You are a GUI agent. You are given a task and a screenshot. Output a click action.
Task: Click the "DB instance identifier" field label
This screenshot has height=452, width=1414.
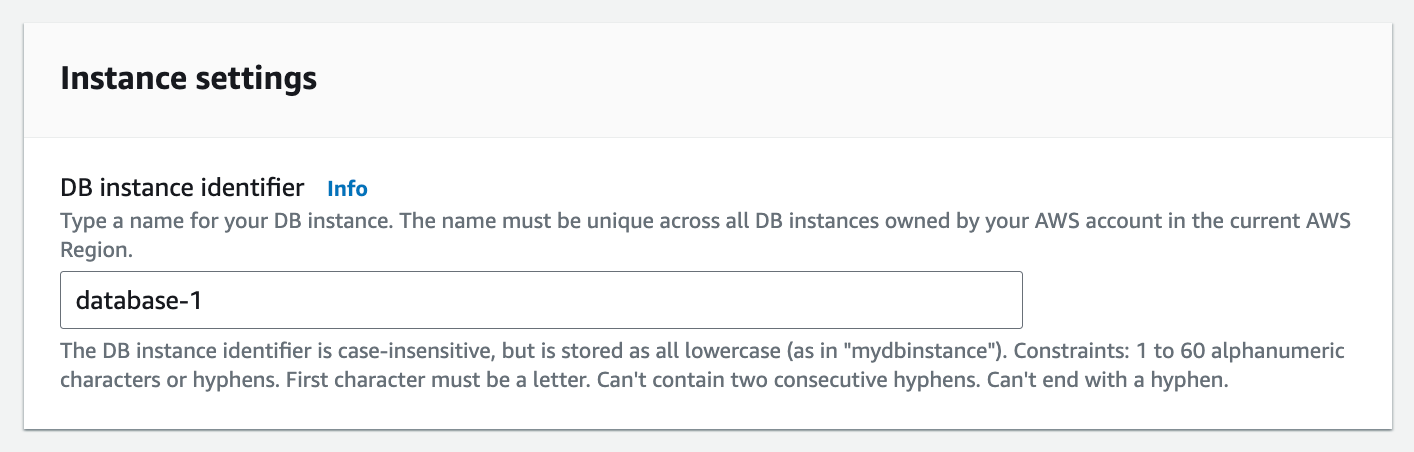(182, 187)
